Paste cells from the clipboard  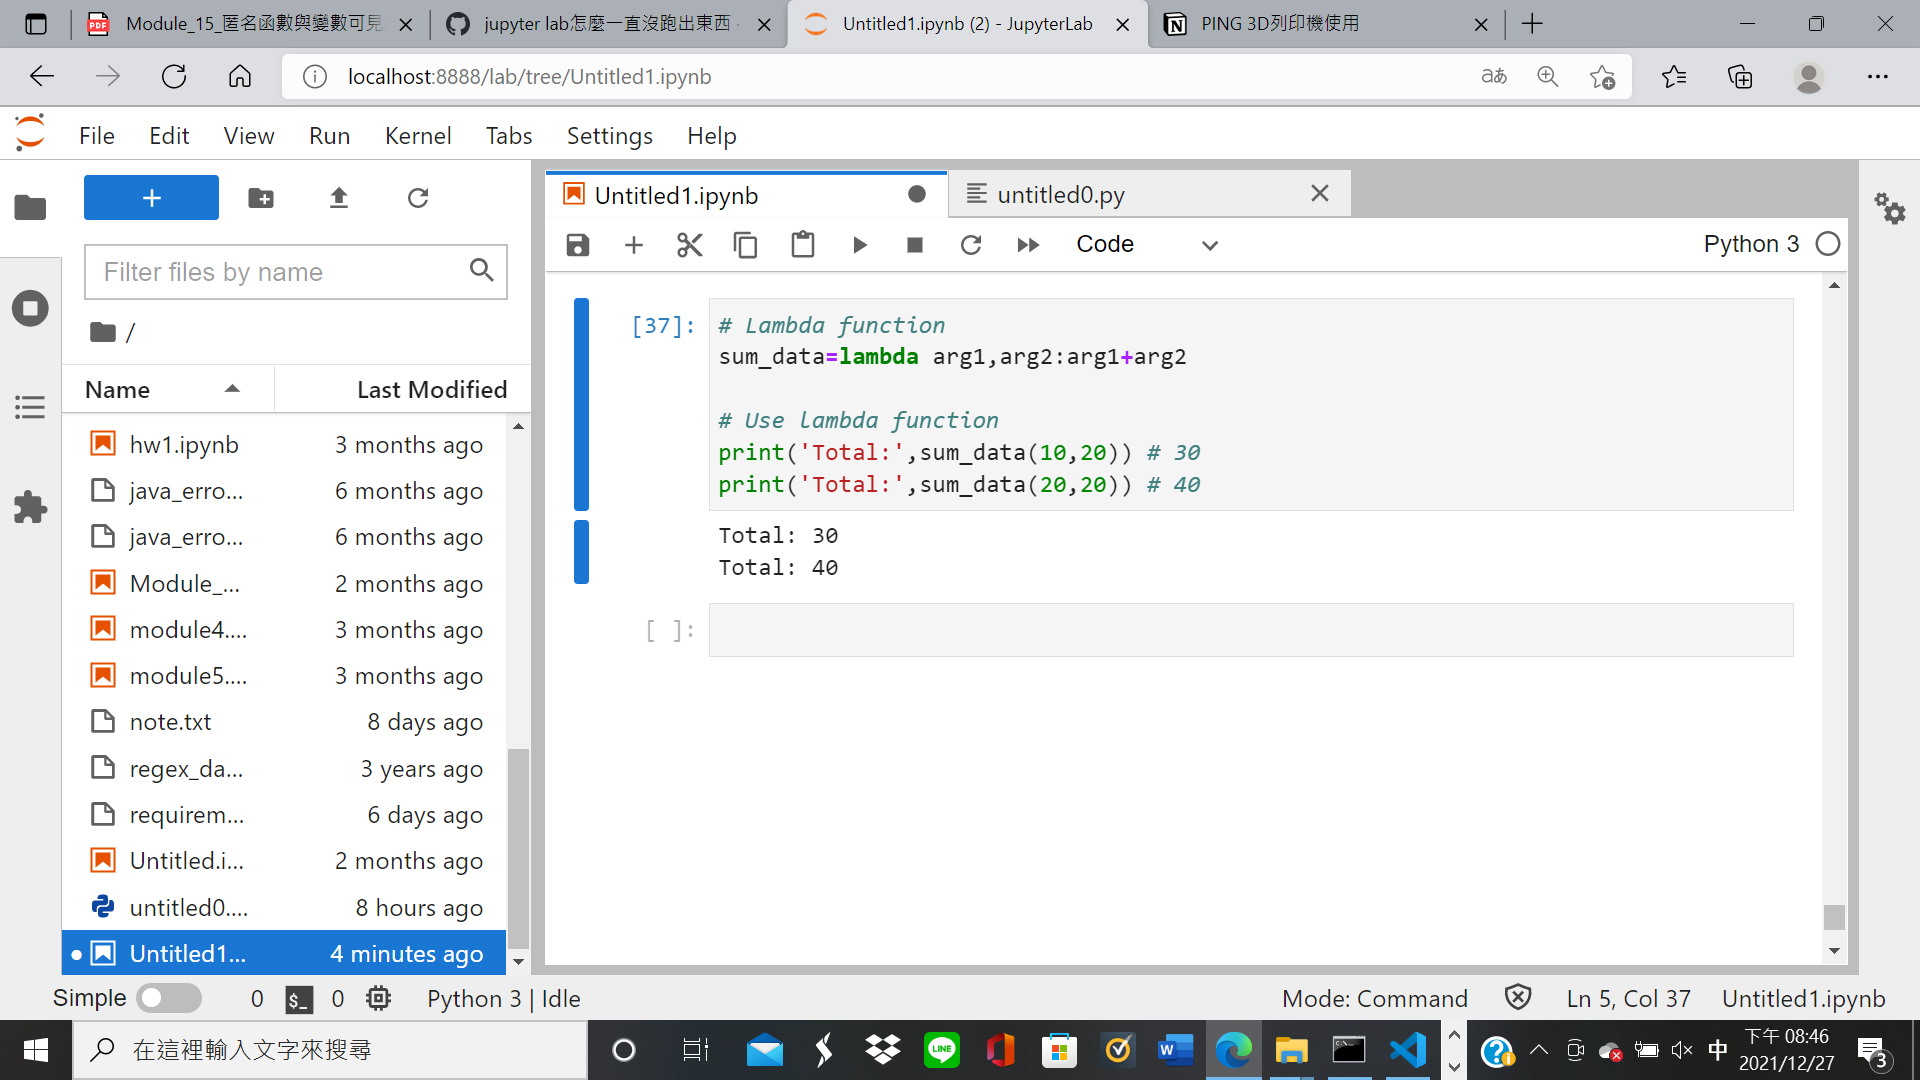click(x=803, y=244)
